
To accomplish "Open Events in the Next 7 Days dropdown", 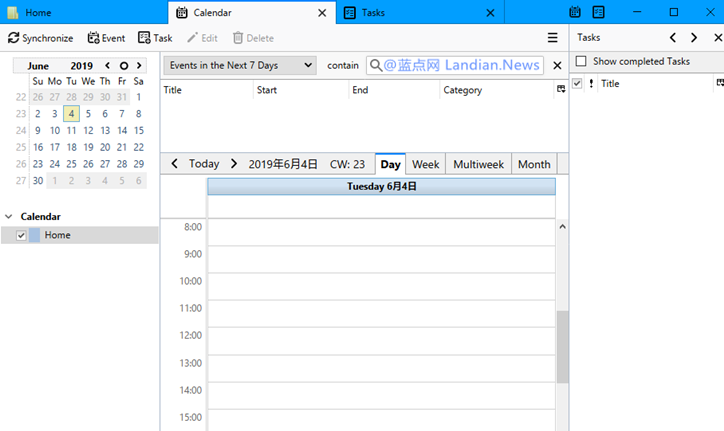I will [x=239, y=65].
